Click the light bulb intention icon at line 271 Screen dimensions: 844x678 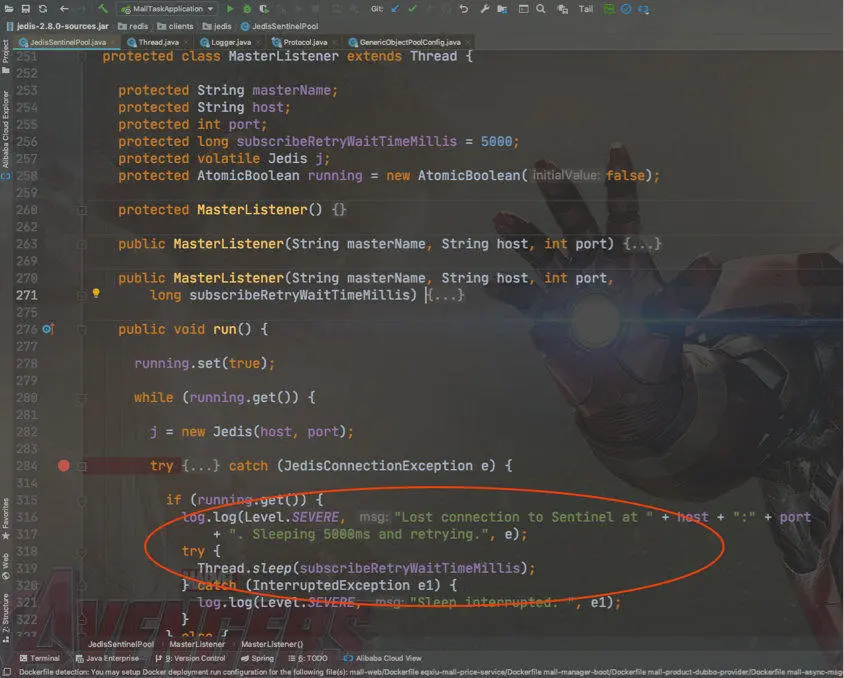[x=96, y=293]
